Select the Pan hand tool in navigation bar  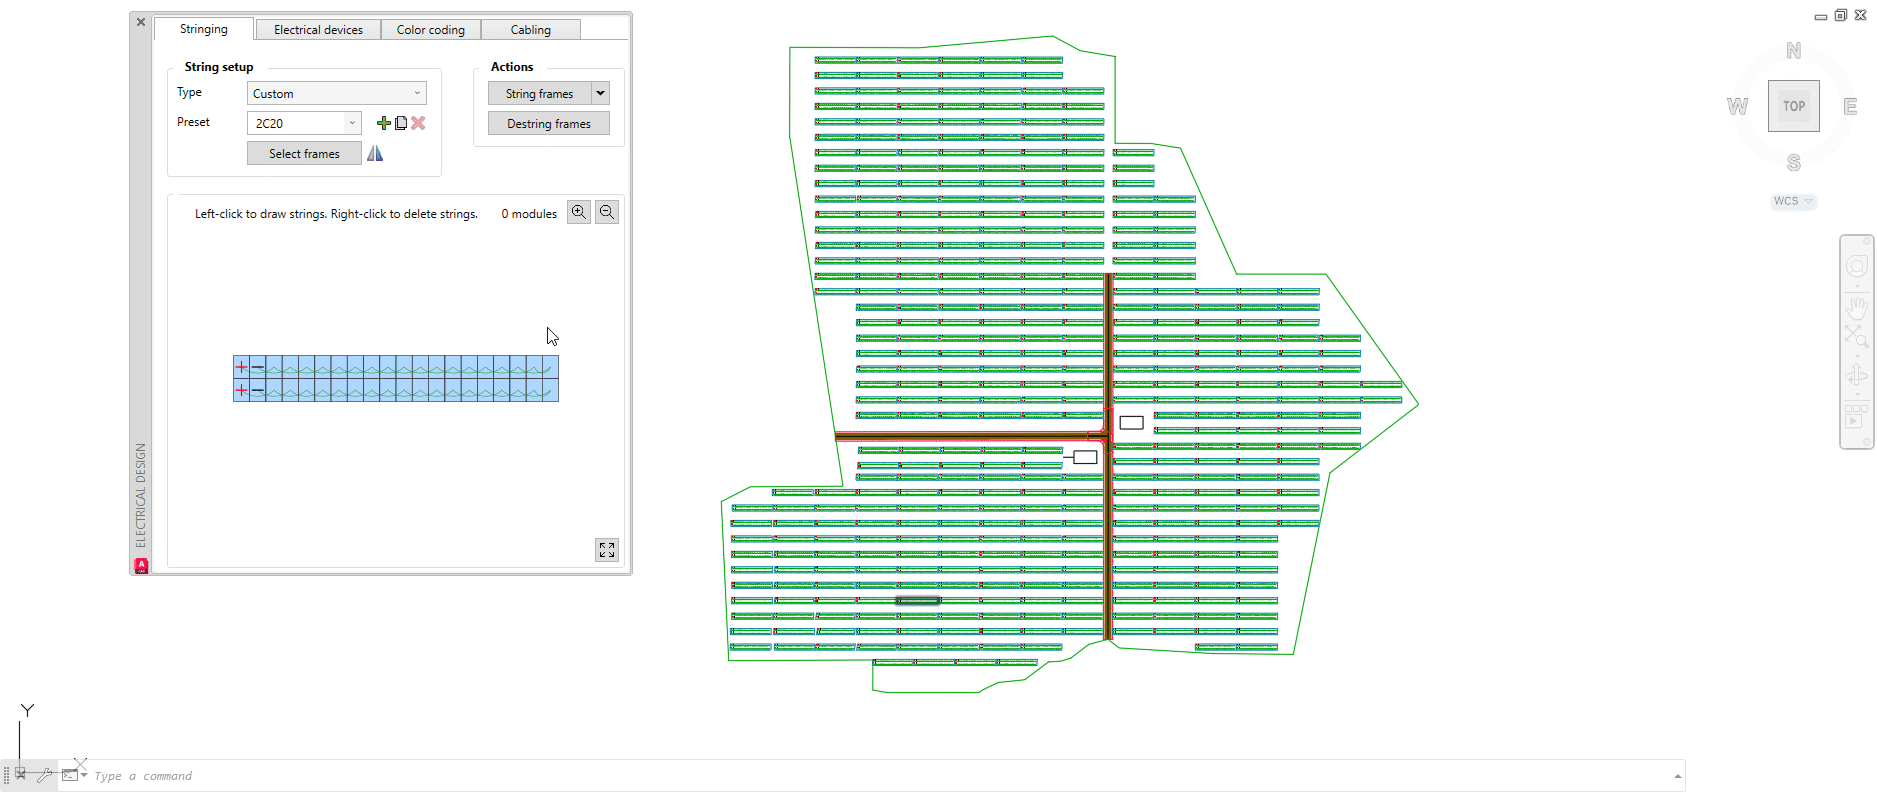[1857, 306]
